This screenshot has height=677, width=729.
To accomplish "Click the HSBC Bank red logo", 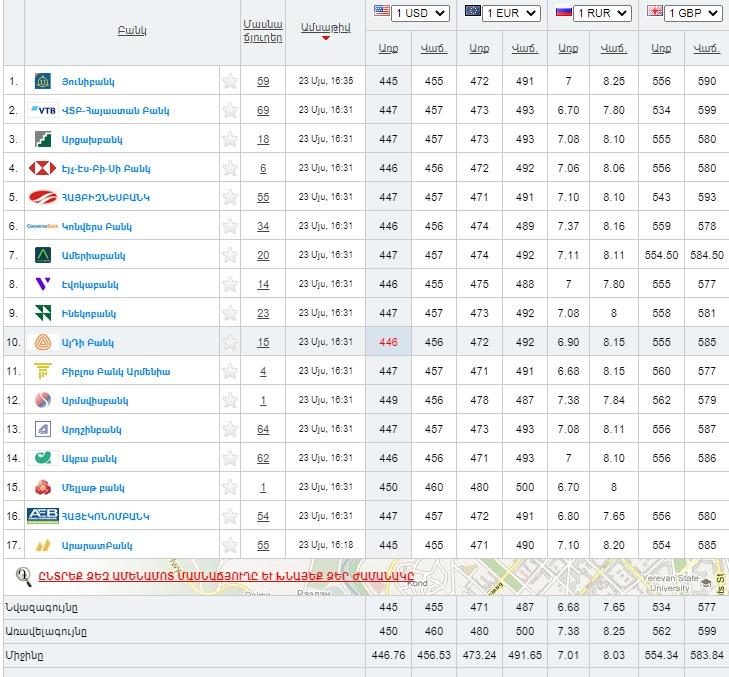I will click(x=42, y=168).
